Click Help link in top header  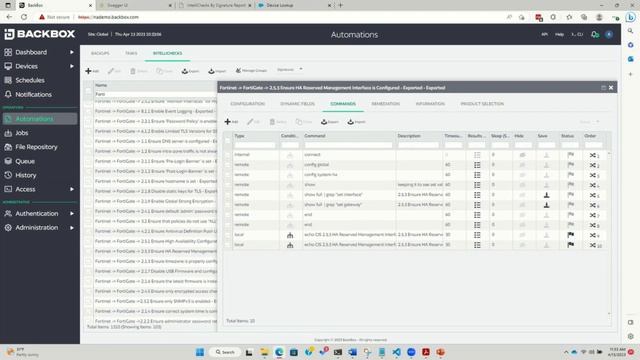tap(559, 34)
